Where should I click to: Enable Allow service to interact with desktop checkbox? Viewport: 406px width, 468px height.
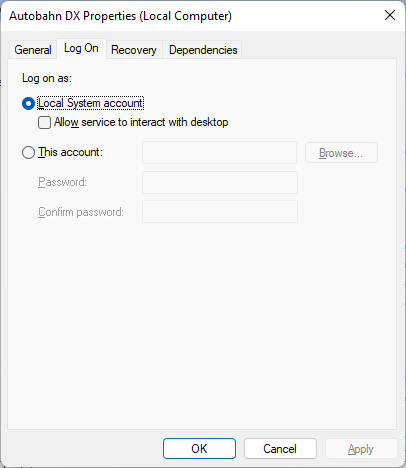44,122
